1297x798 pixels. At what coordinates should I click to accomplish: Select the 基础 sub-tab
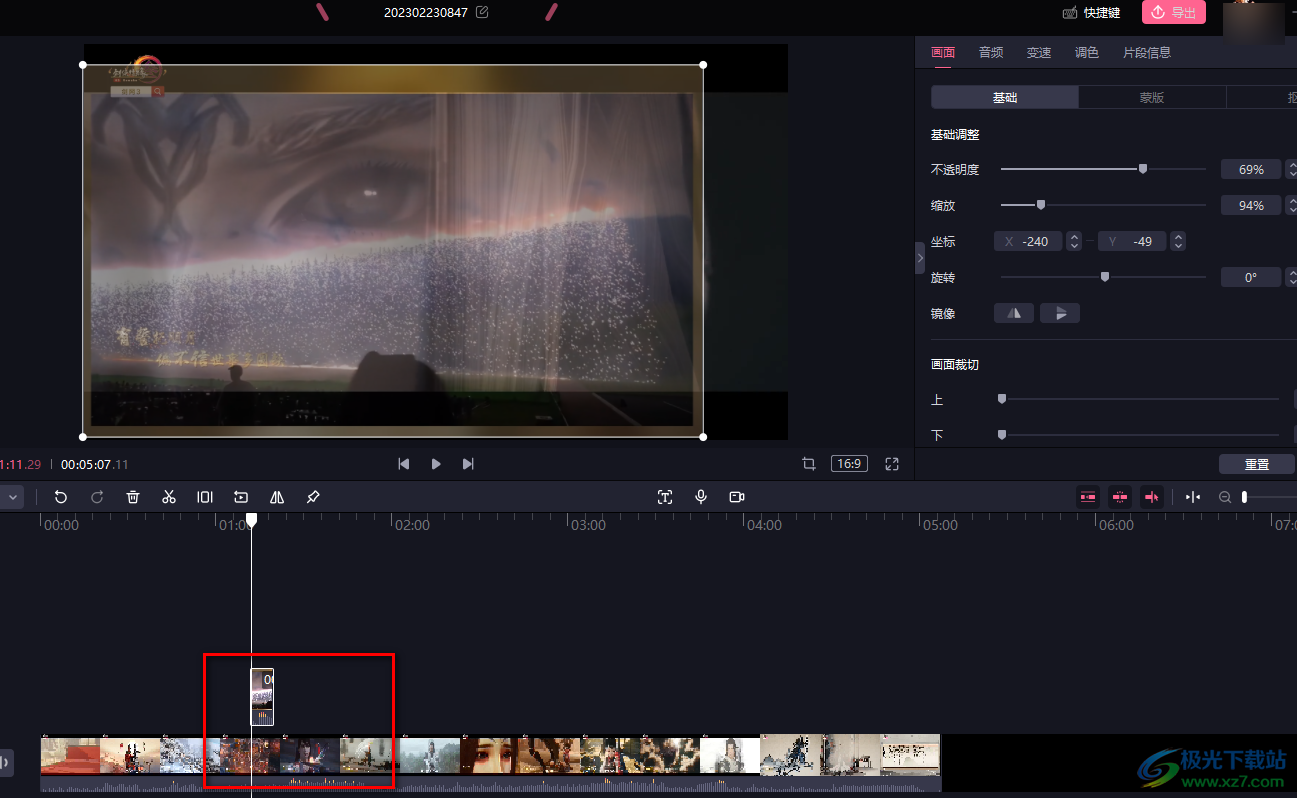[x=1005, y=97]
